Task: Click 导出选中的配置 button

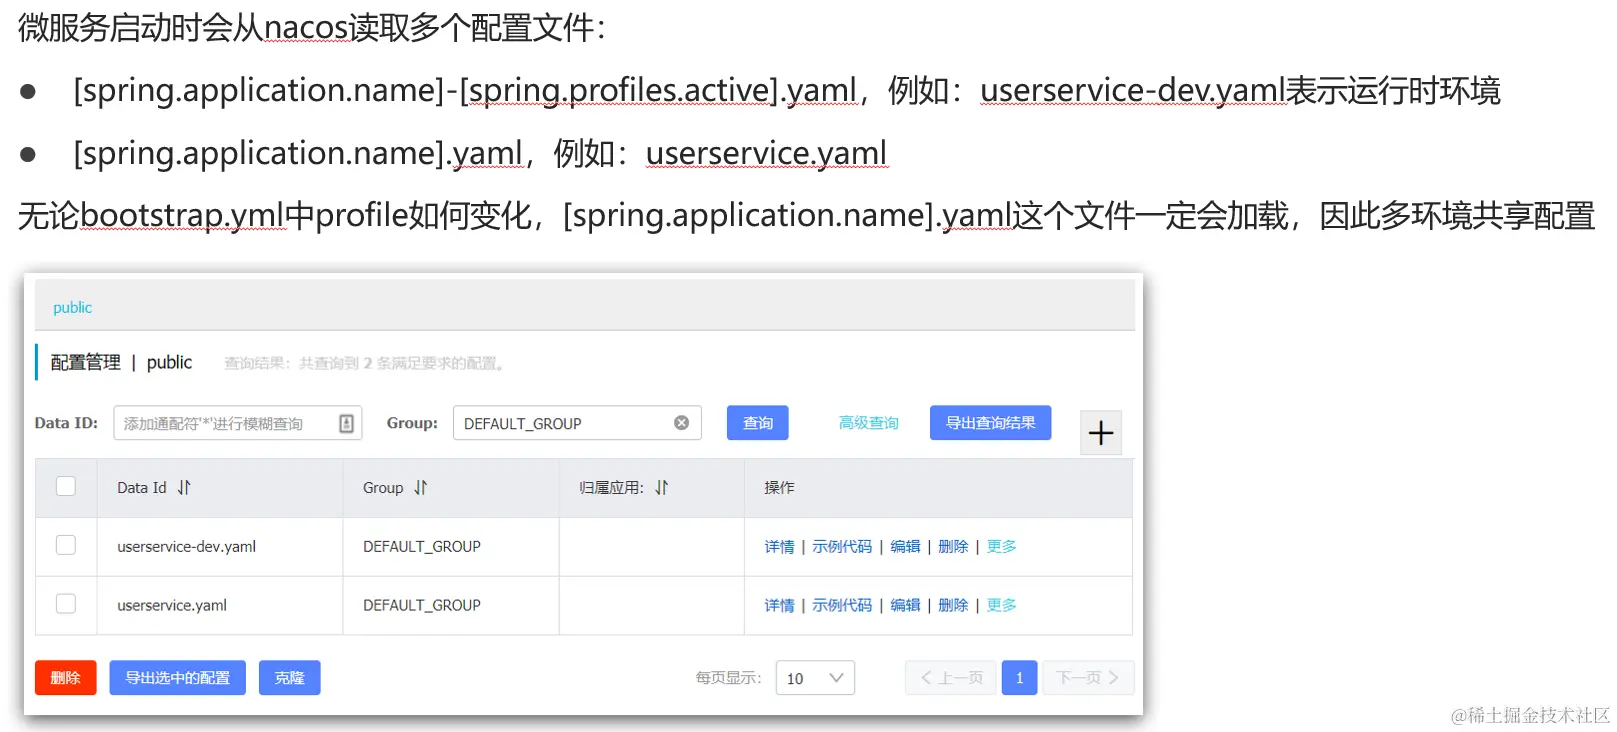Action: coord(178,678)
